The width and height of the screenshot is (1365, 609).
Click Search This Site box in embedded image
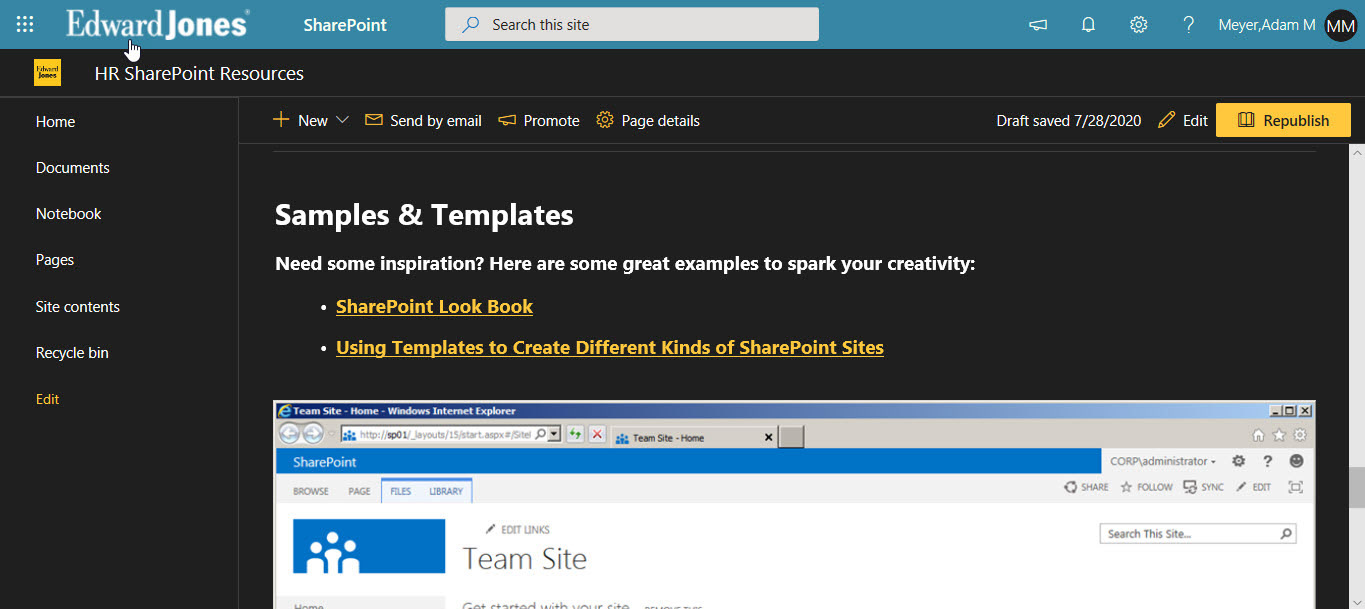[1198, 534]
